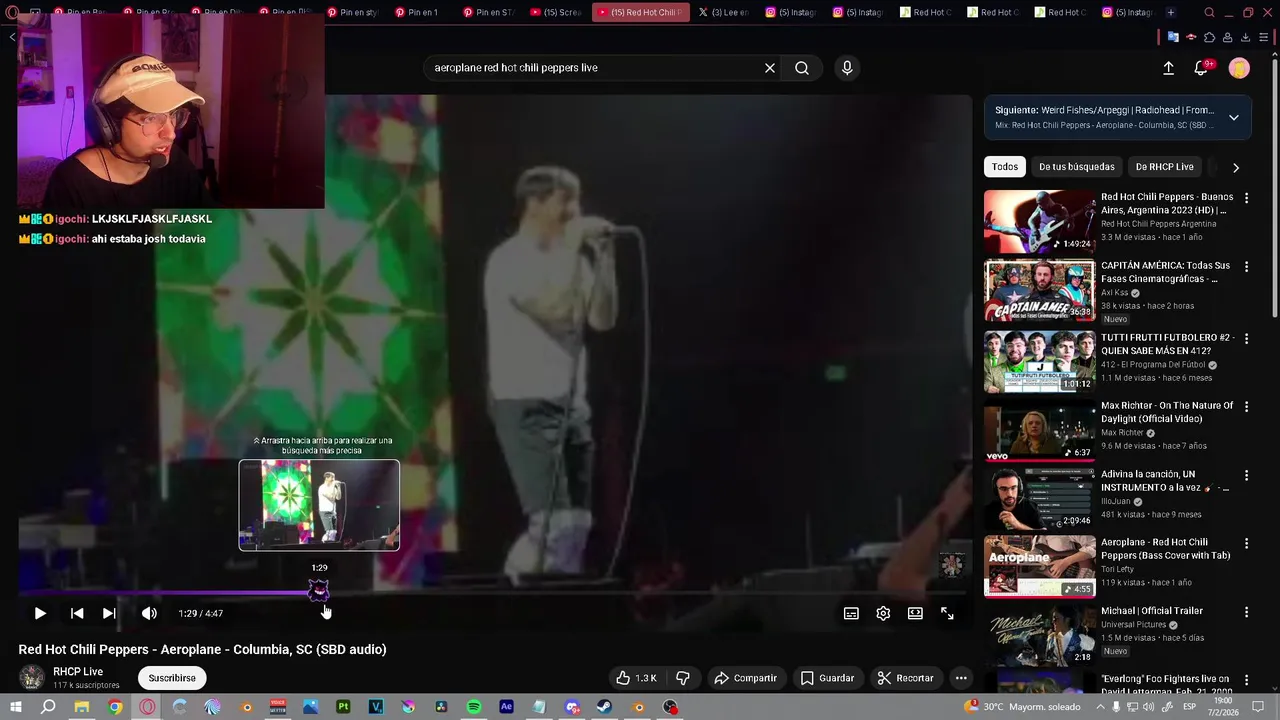Open options for Adivina la canción video

(x=1246, y=475)
